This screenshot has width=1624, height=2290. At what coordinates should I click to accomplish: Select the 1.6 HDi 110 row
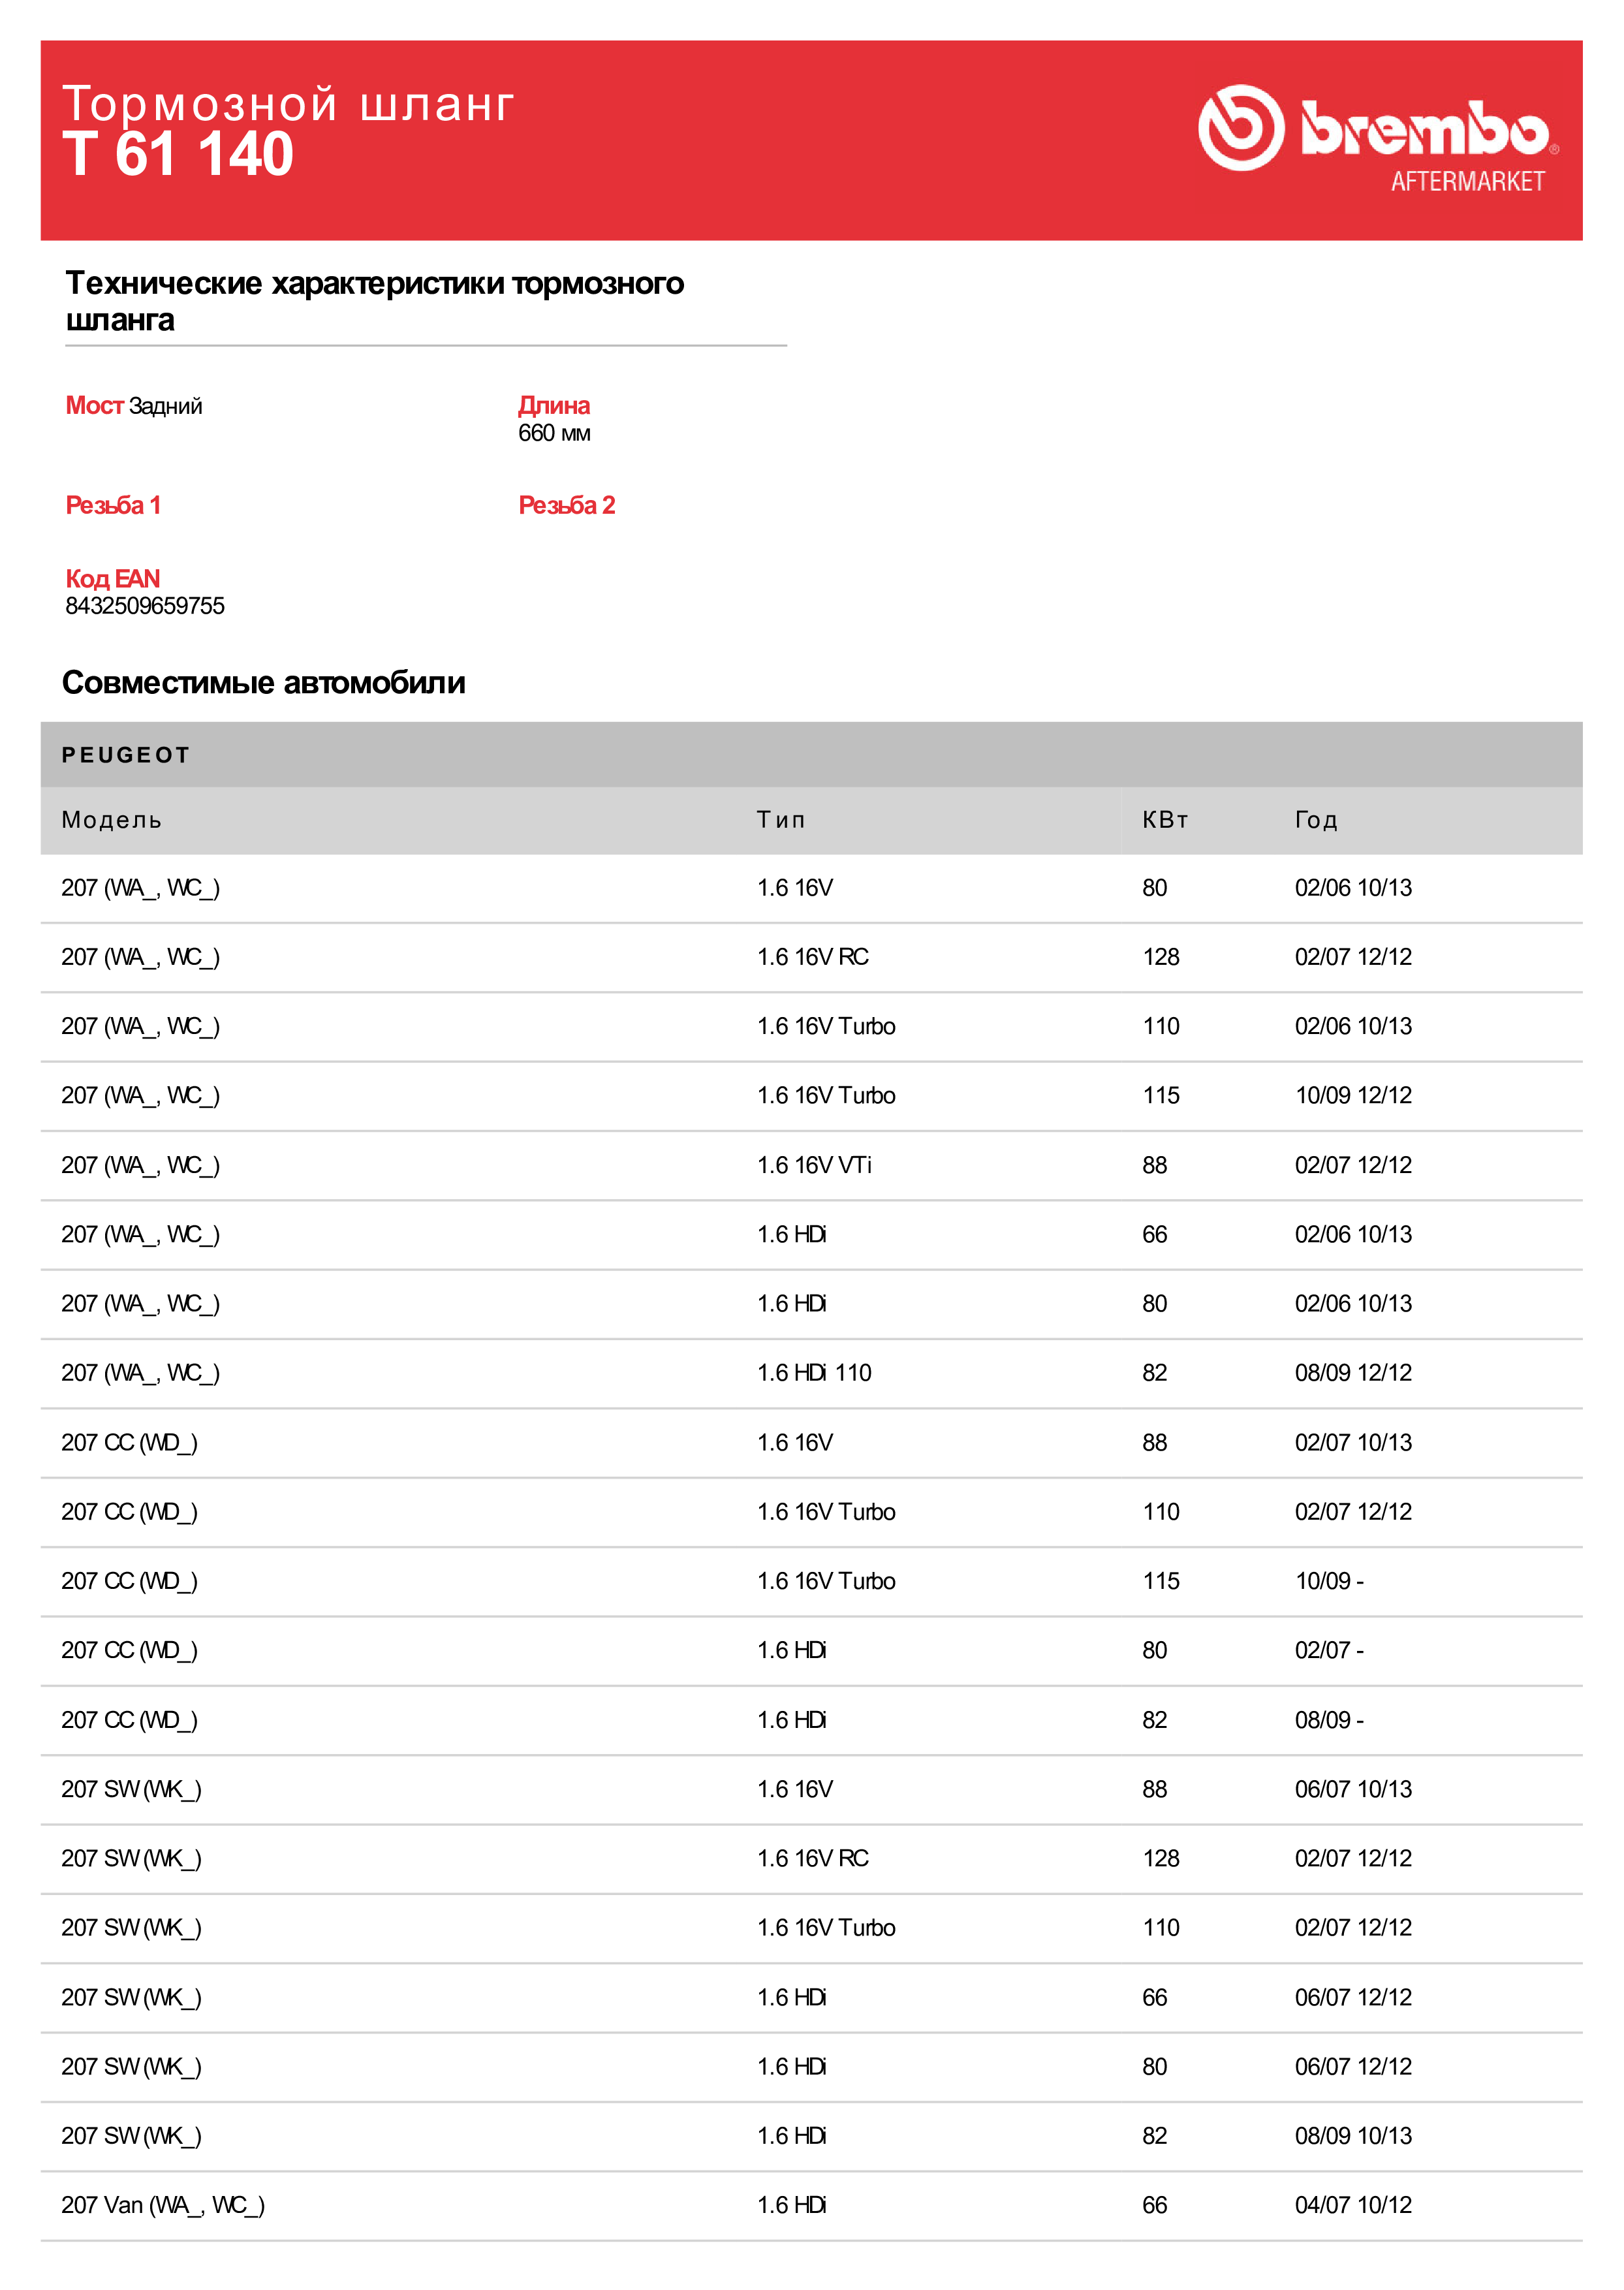click(x=814, y=1373)
